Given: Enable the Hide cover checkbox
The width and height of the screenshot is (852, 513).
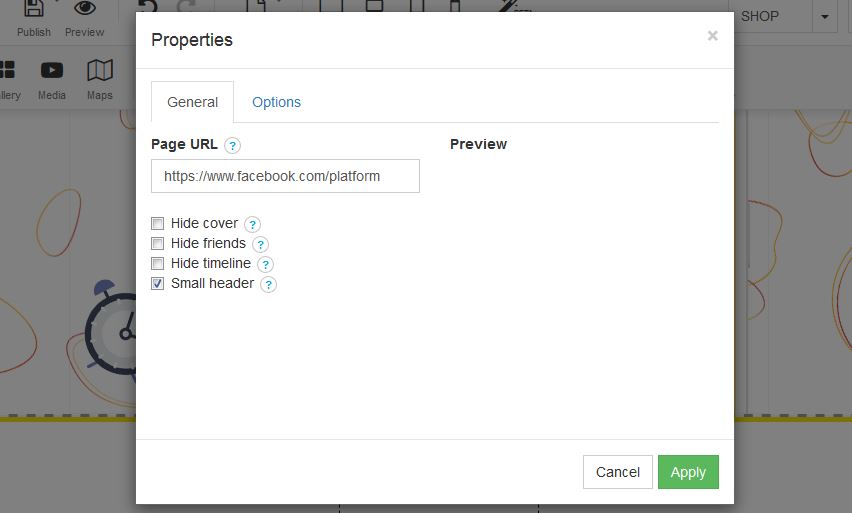Looking at the screenshot, I should coord(158,224).
